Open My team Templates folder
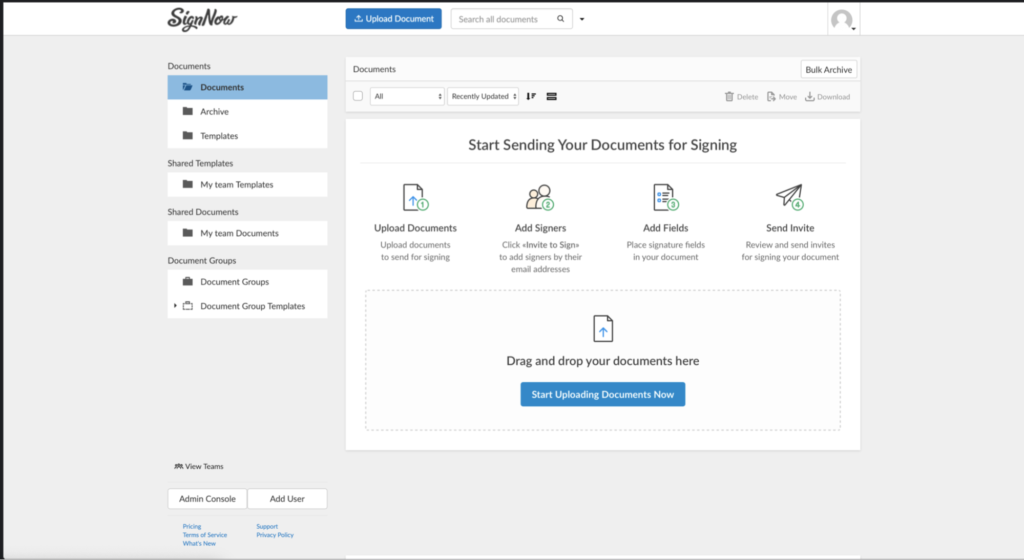This screenshot has width=1024, height=560. pyautogui.click(x=236, y=184)
